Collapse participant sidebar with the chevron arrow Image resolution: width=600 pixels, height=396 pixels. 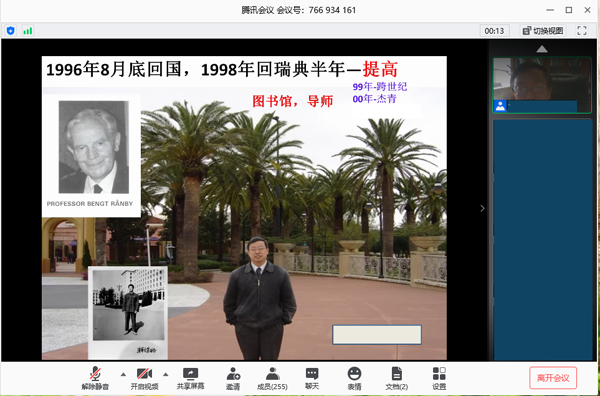point(482,208)
